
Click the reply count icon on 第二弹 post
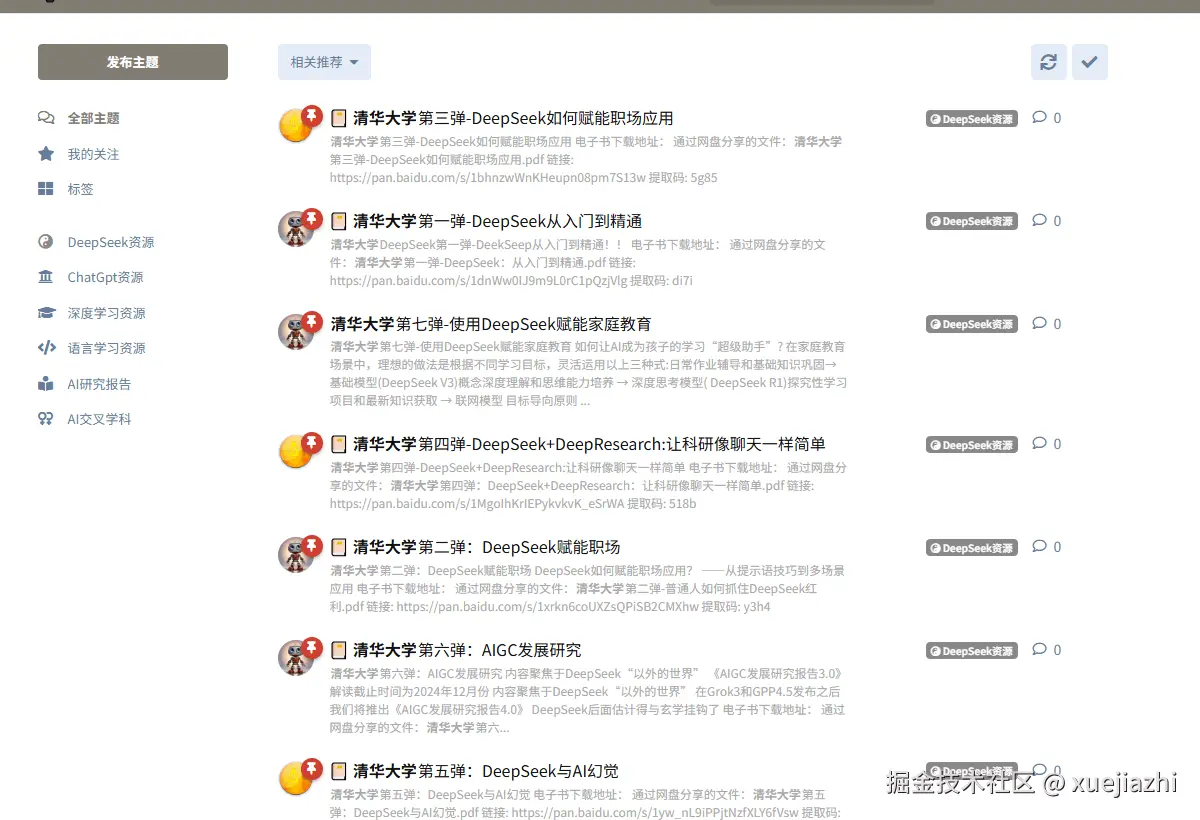(1039, 547)
